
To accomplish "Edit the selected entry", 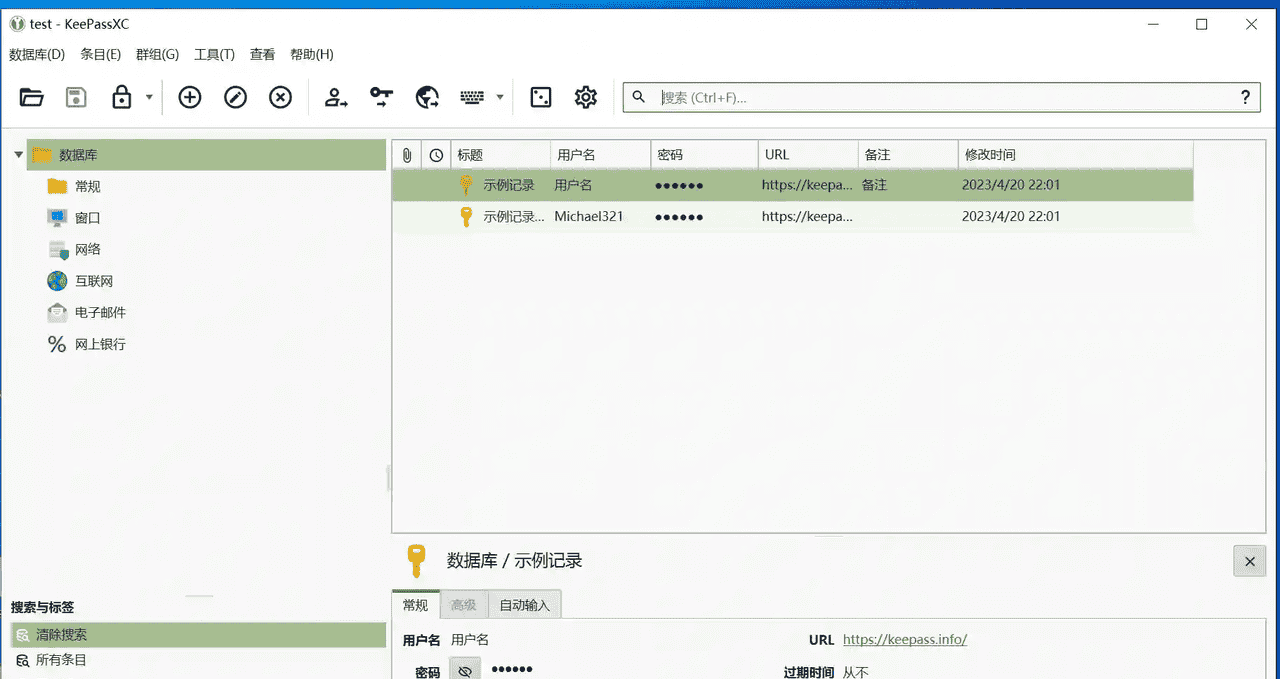I will (x=235, y=97).
